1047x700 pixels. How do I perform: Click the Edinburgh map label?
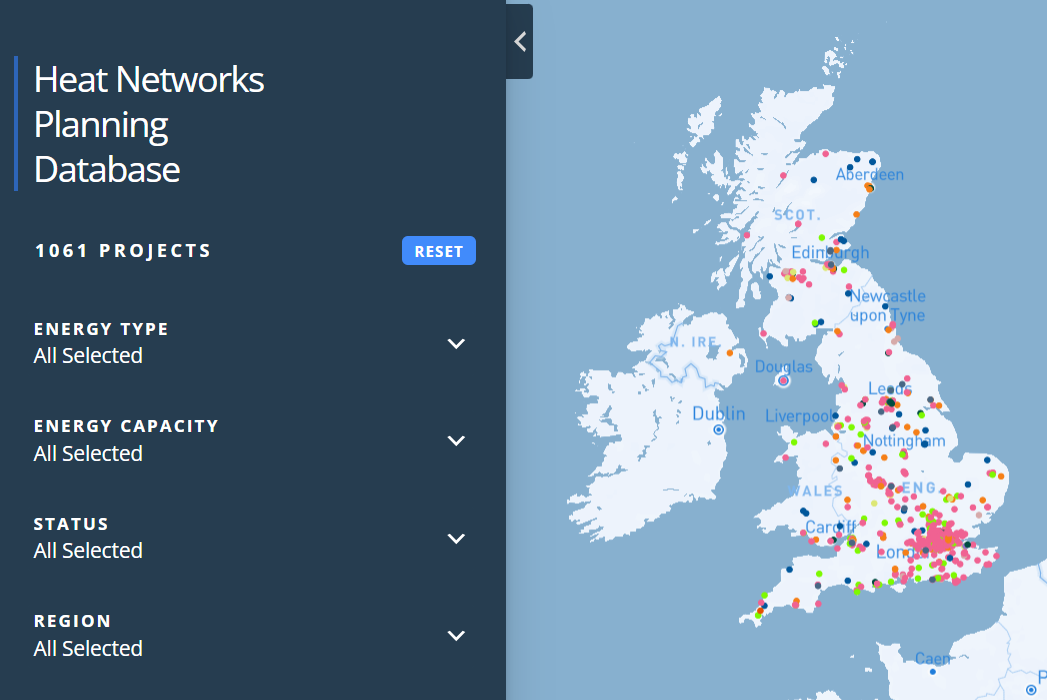tap(830, 252)
